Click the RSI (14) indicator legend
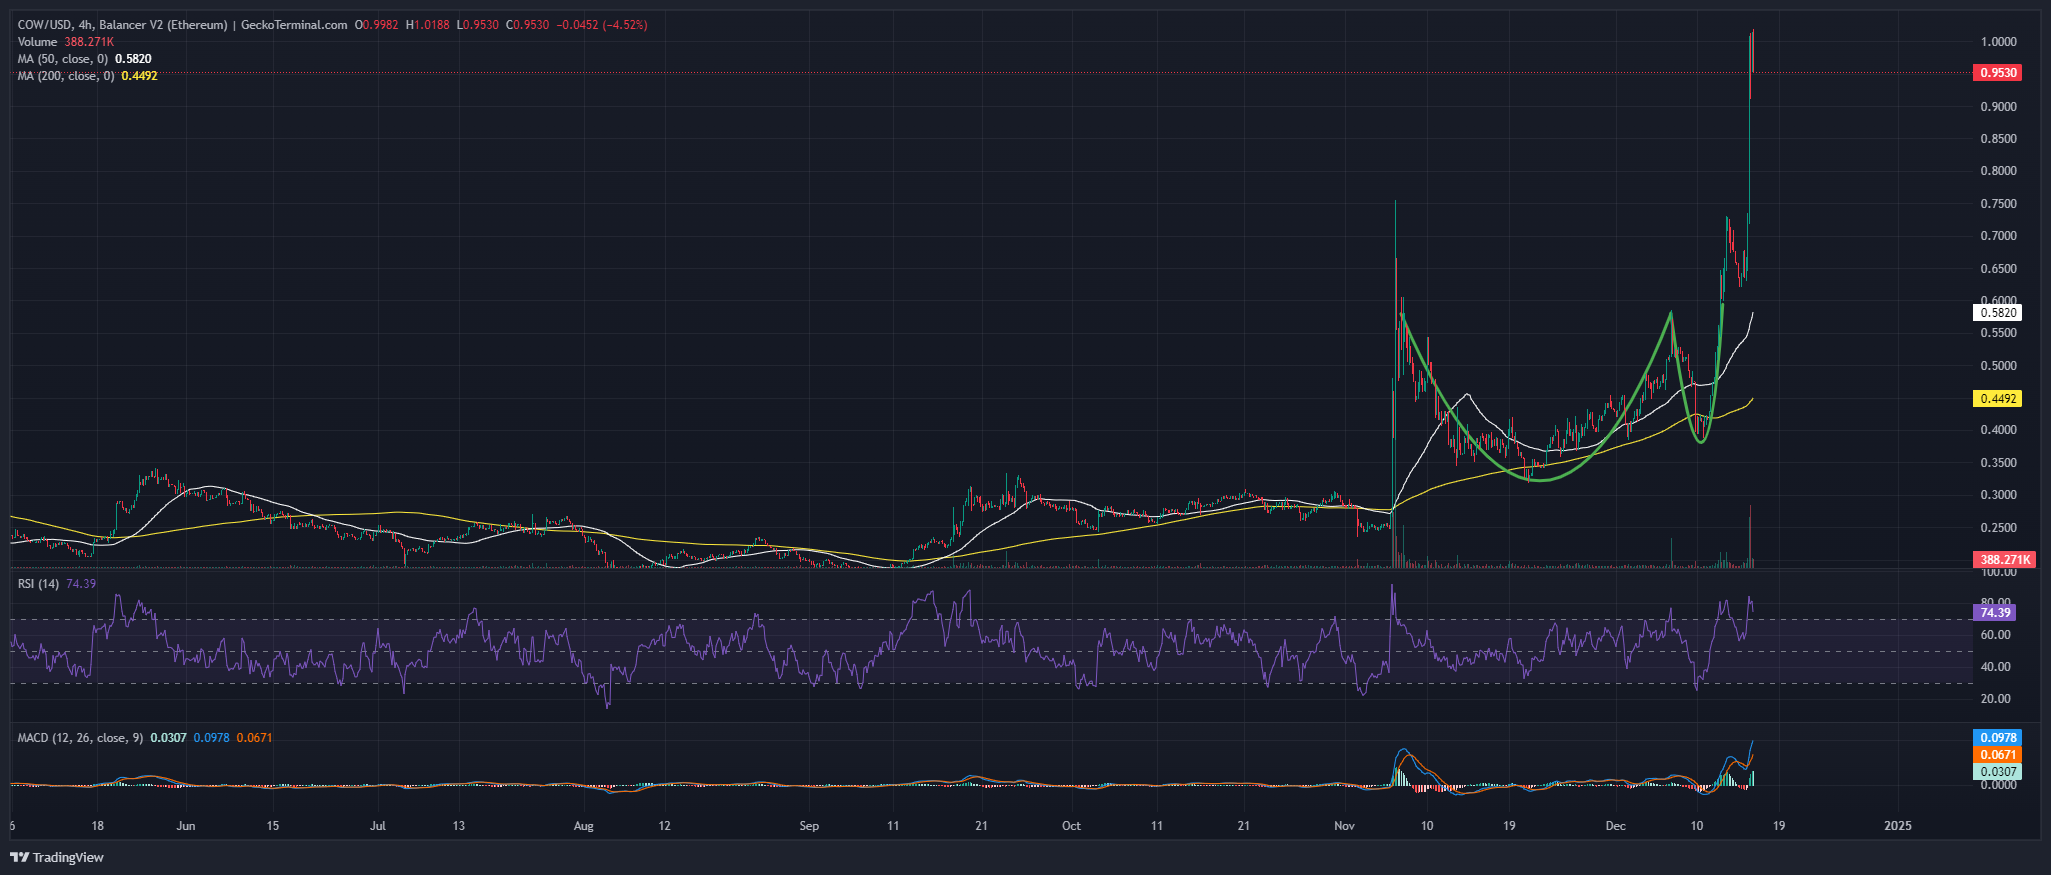The height and width of the screenshot is (875, 2051). pos(39,584)
